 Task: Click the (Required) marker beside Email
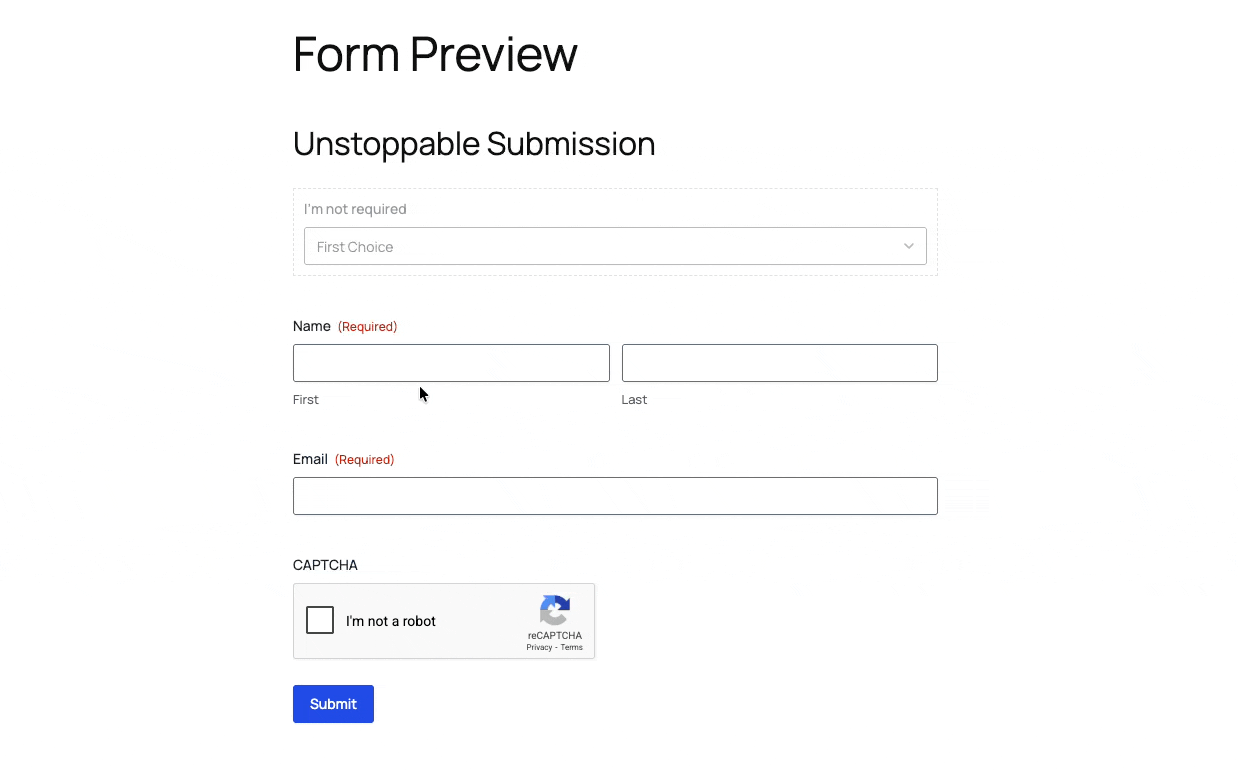pyautogui.click(x=364, y=460)
